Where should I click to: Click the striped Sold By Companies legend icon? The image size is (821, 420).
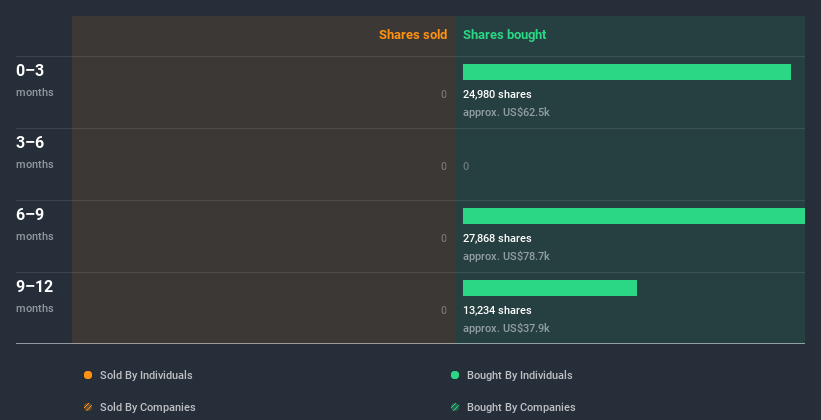coord(88,407)
